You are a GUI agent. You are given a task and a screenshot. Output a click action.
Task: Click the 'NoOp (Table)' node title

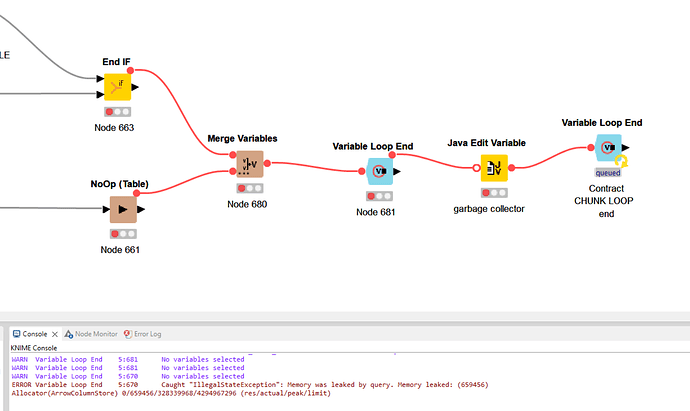click(x=119, y=184)
